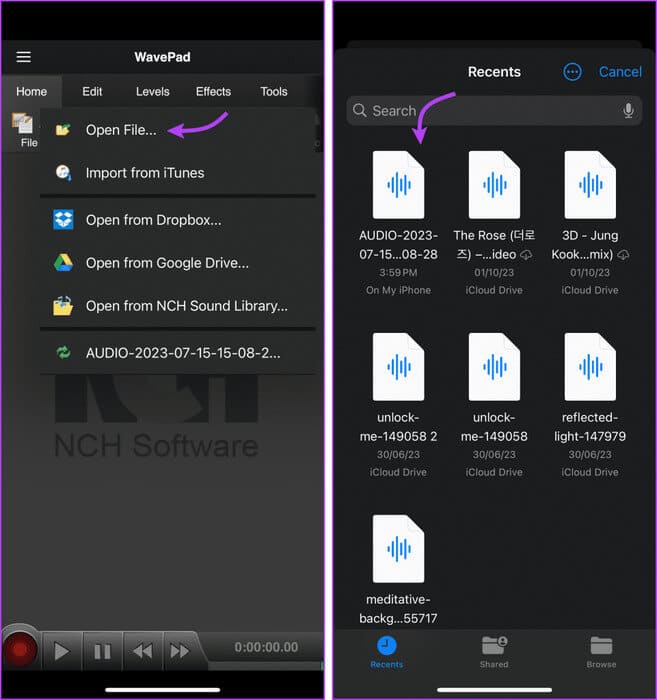Switch to the Shared bottom tab
This screenshot has width=657, height=700.
494,652
